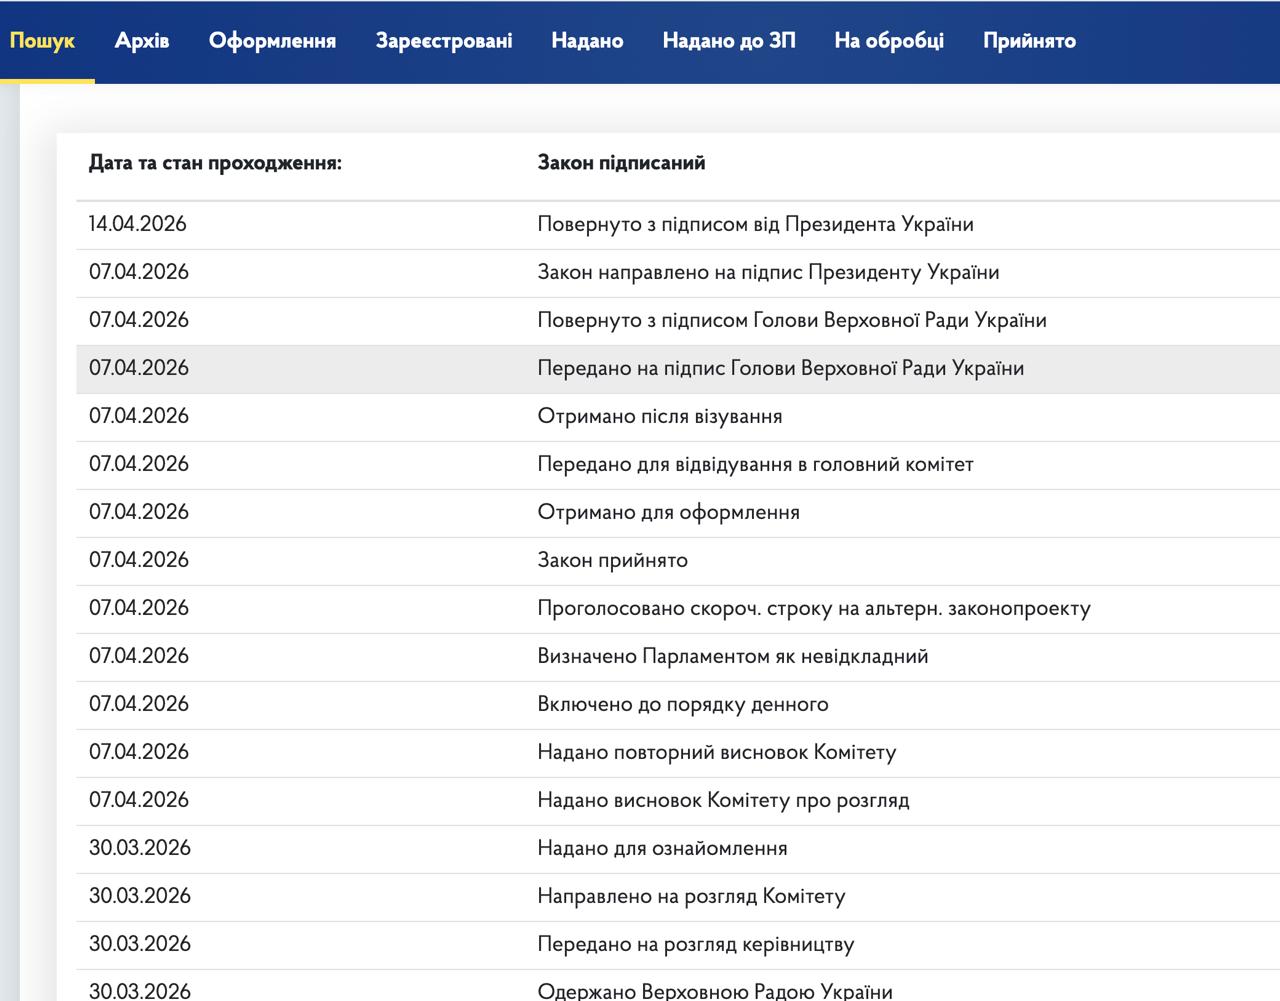Open the Закон прийнято status entry
The image size is (1280, 1001).
coord(611,560)
